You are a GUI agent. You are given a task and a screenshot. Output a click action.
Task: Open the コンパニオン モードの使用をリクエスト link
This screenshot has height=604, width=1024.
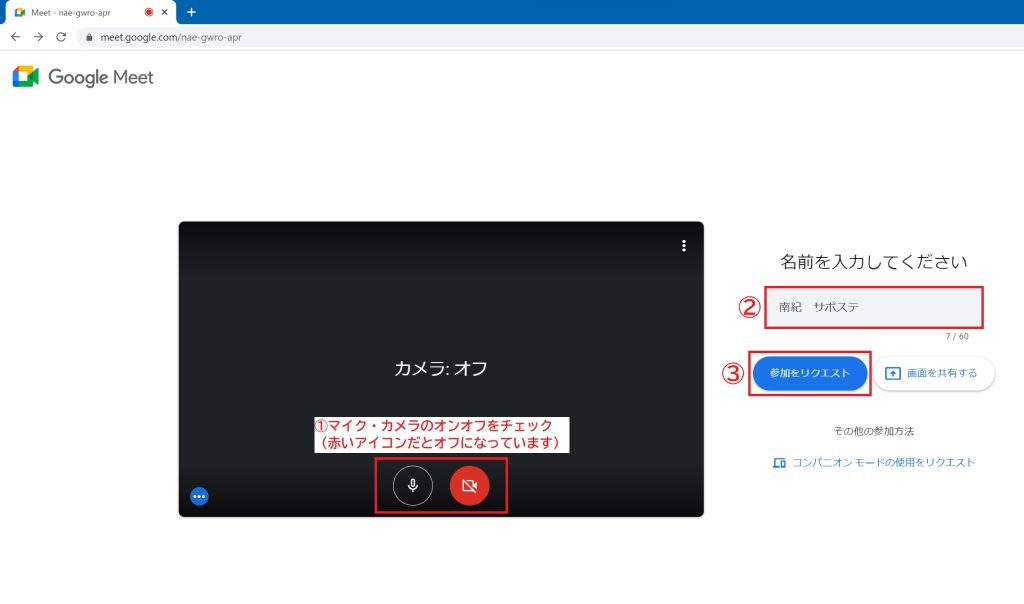pos(874,462)
